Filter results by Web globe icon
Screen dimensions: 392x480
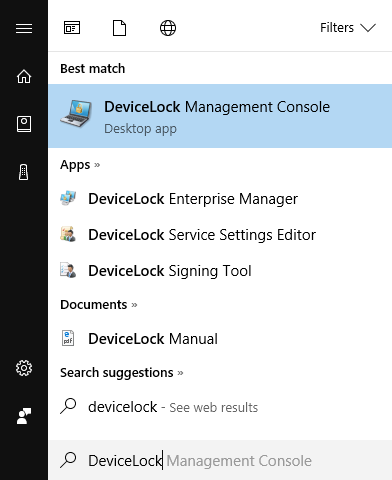point(168,28)
